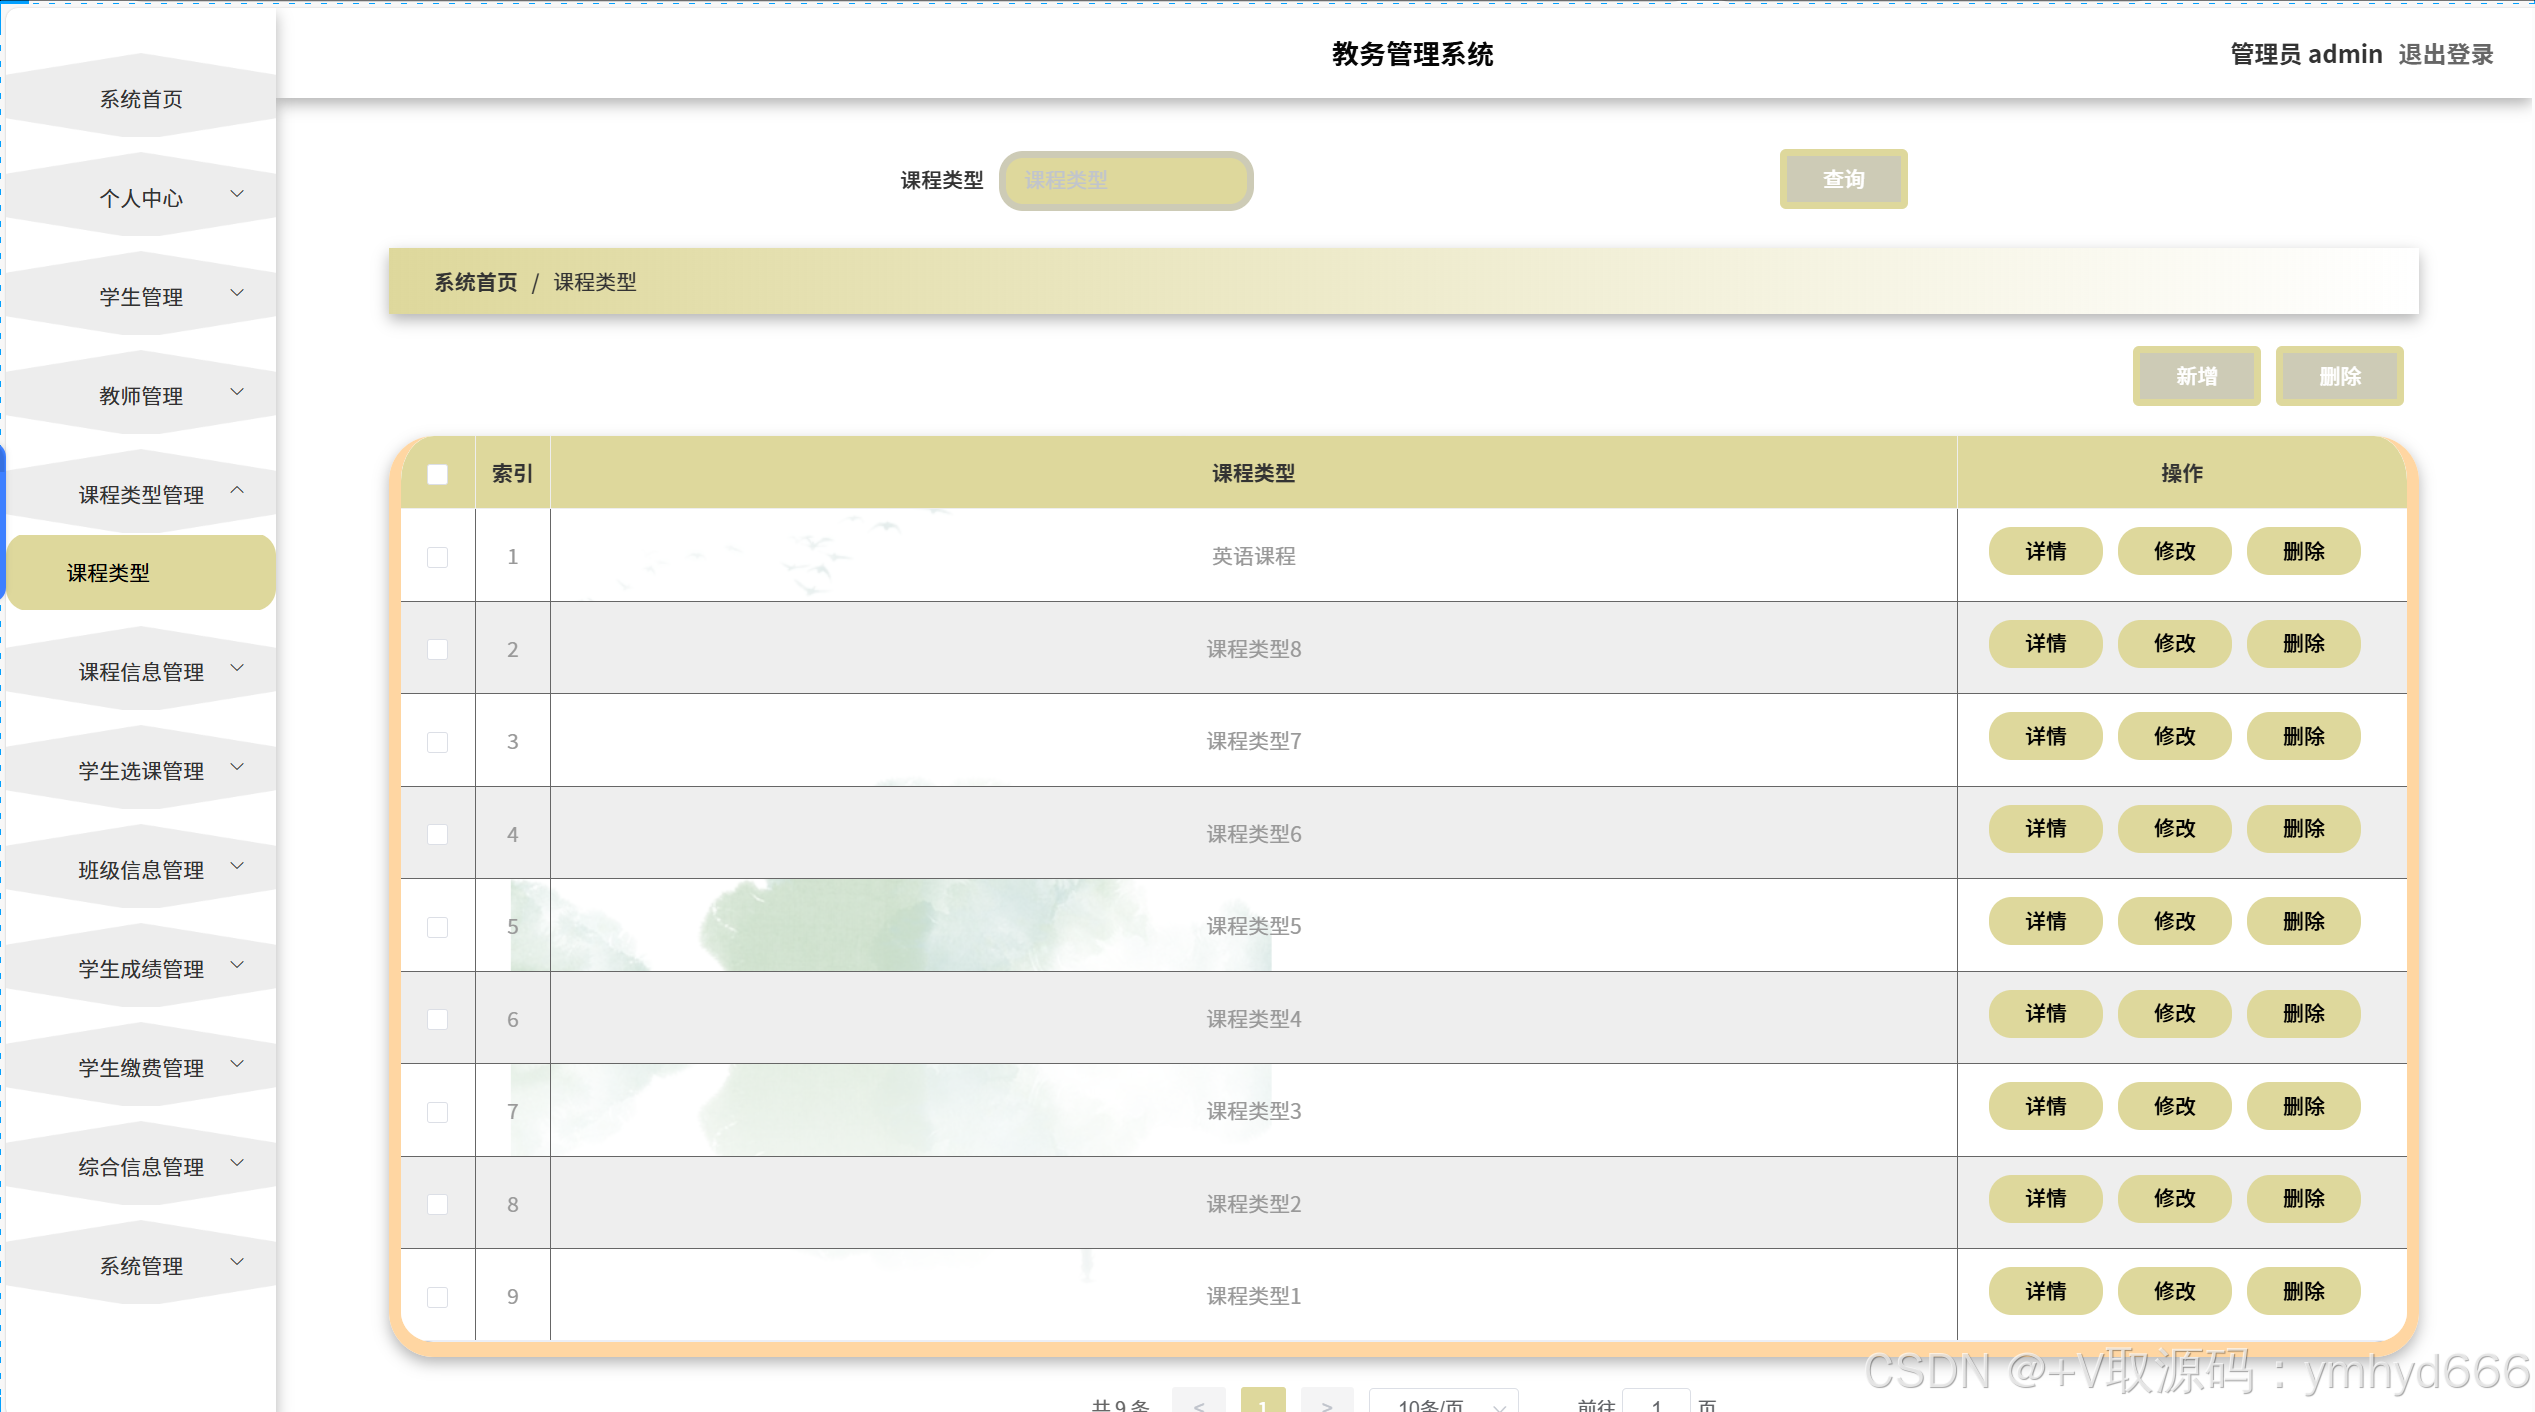Open the 系统首页 sidebar item
Viewport: 2535px width, 1412px height.
[x=141, y=99]
